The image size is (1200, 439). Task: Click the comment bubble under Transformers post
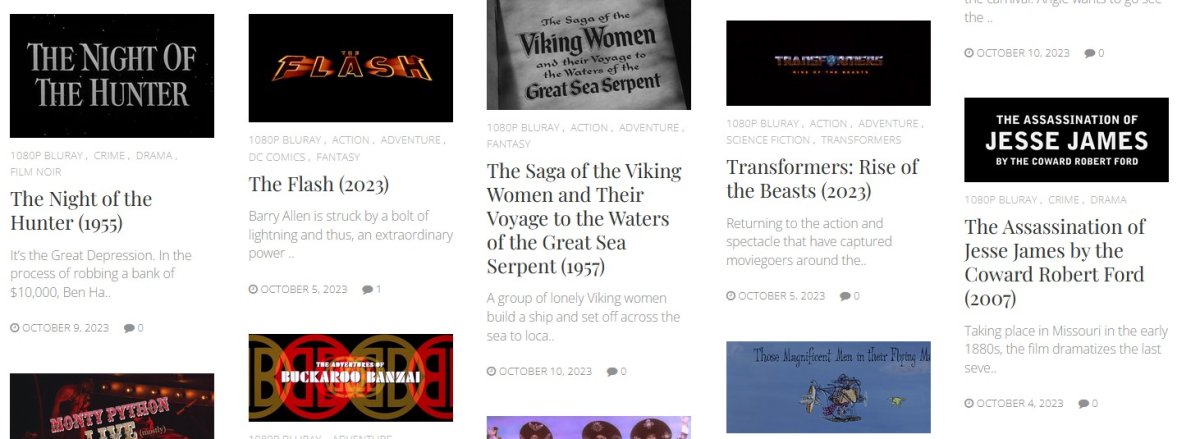click(844, 296)
